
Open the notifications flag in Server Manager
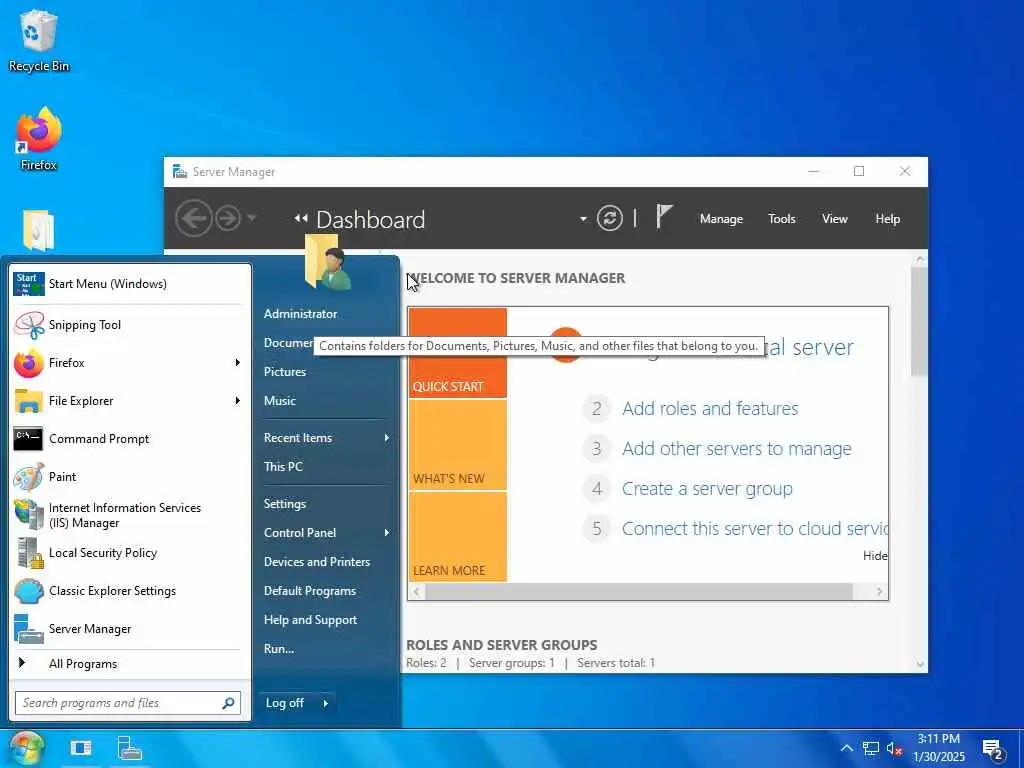click(664, 216)
